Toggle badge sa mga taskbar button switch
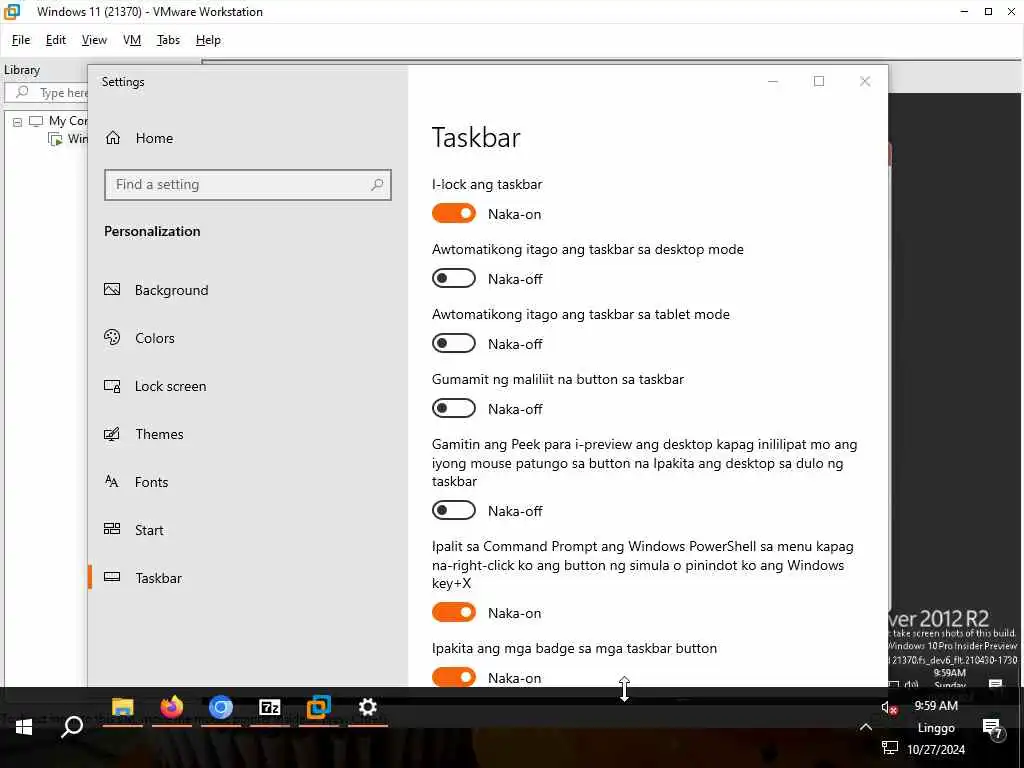 [x=454, y=677]
